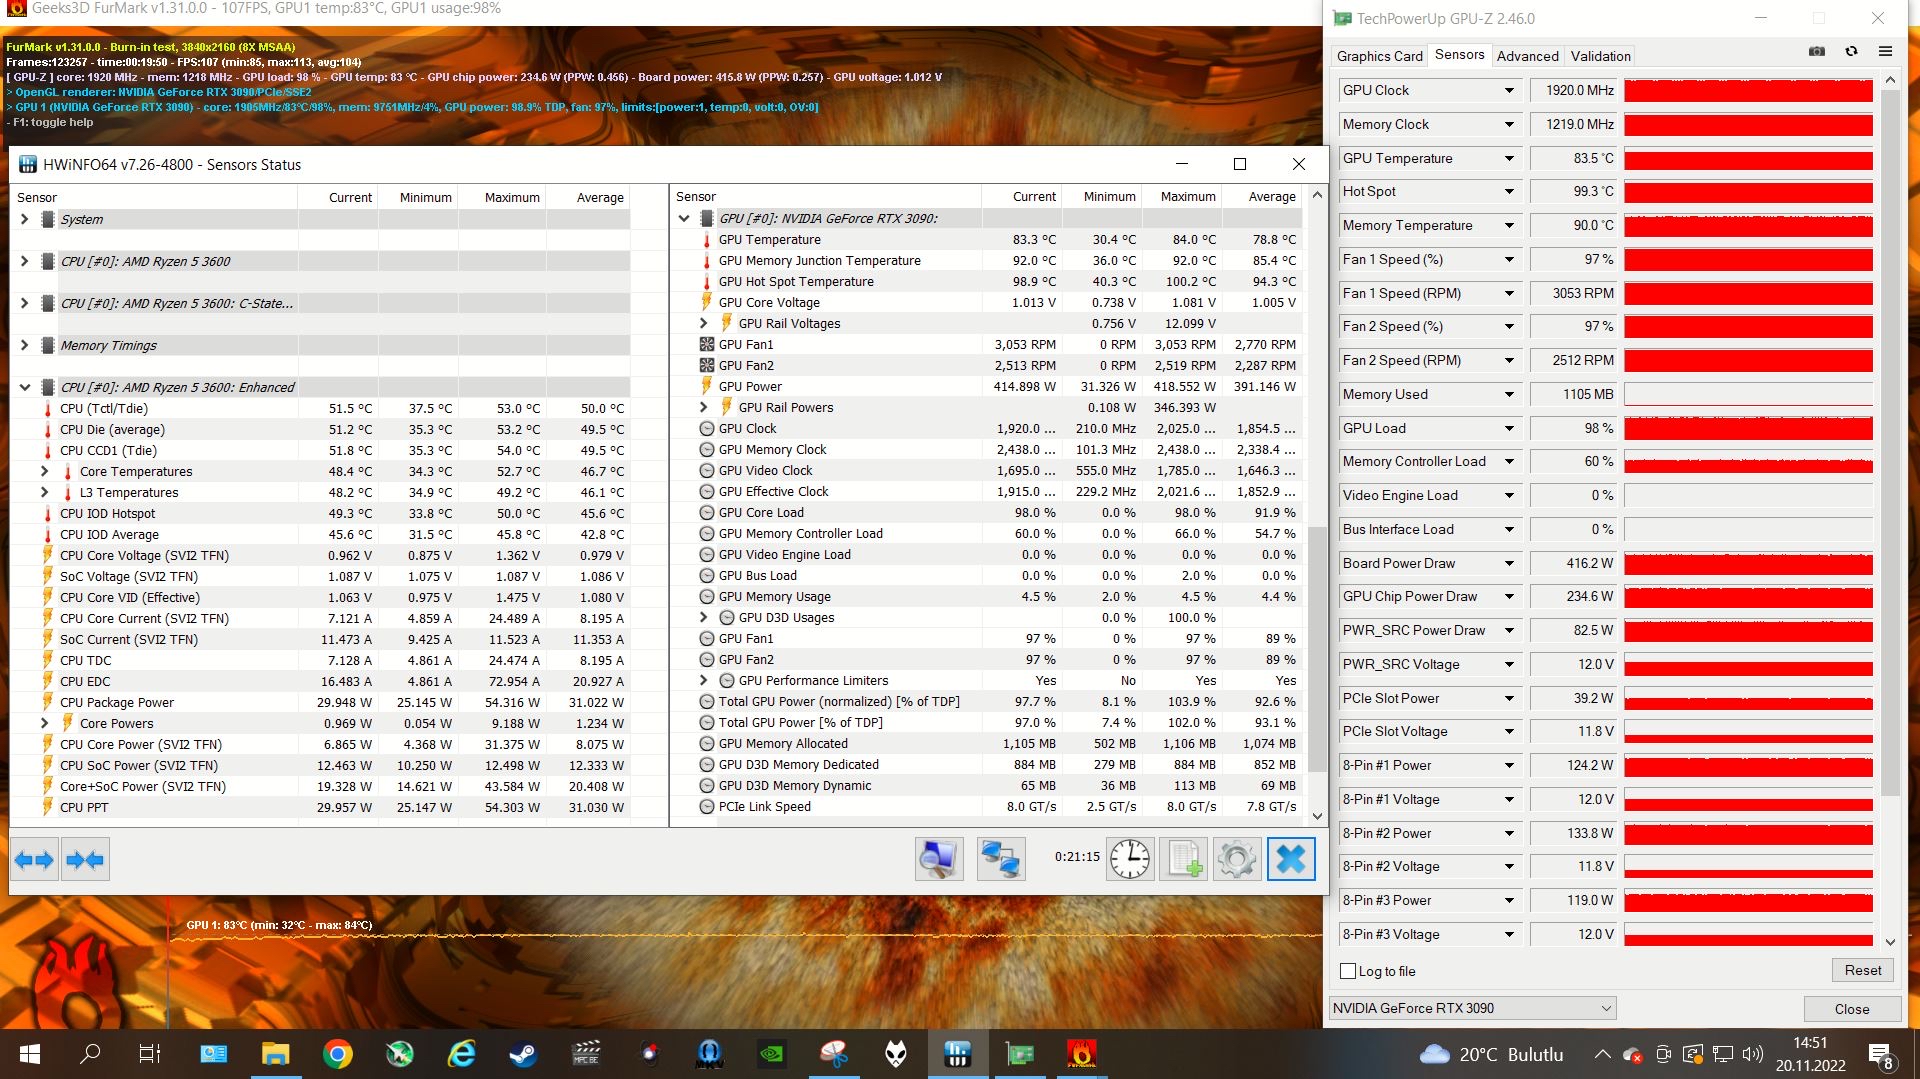
Task: Collapse the GPU [#0]: NVIDIA GeForce RTX 3090 group
Action: 684,218
